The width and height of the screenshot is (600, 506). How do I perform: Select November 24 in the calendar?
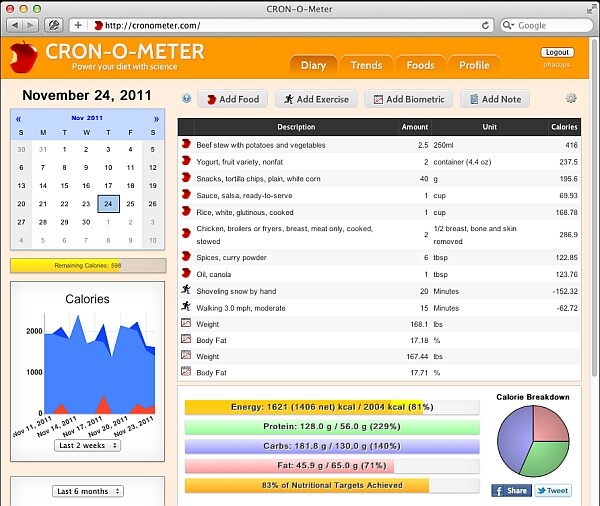pyautogui.click(x=108, y=204)
